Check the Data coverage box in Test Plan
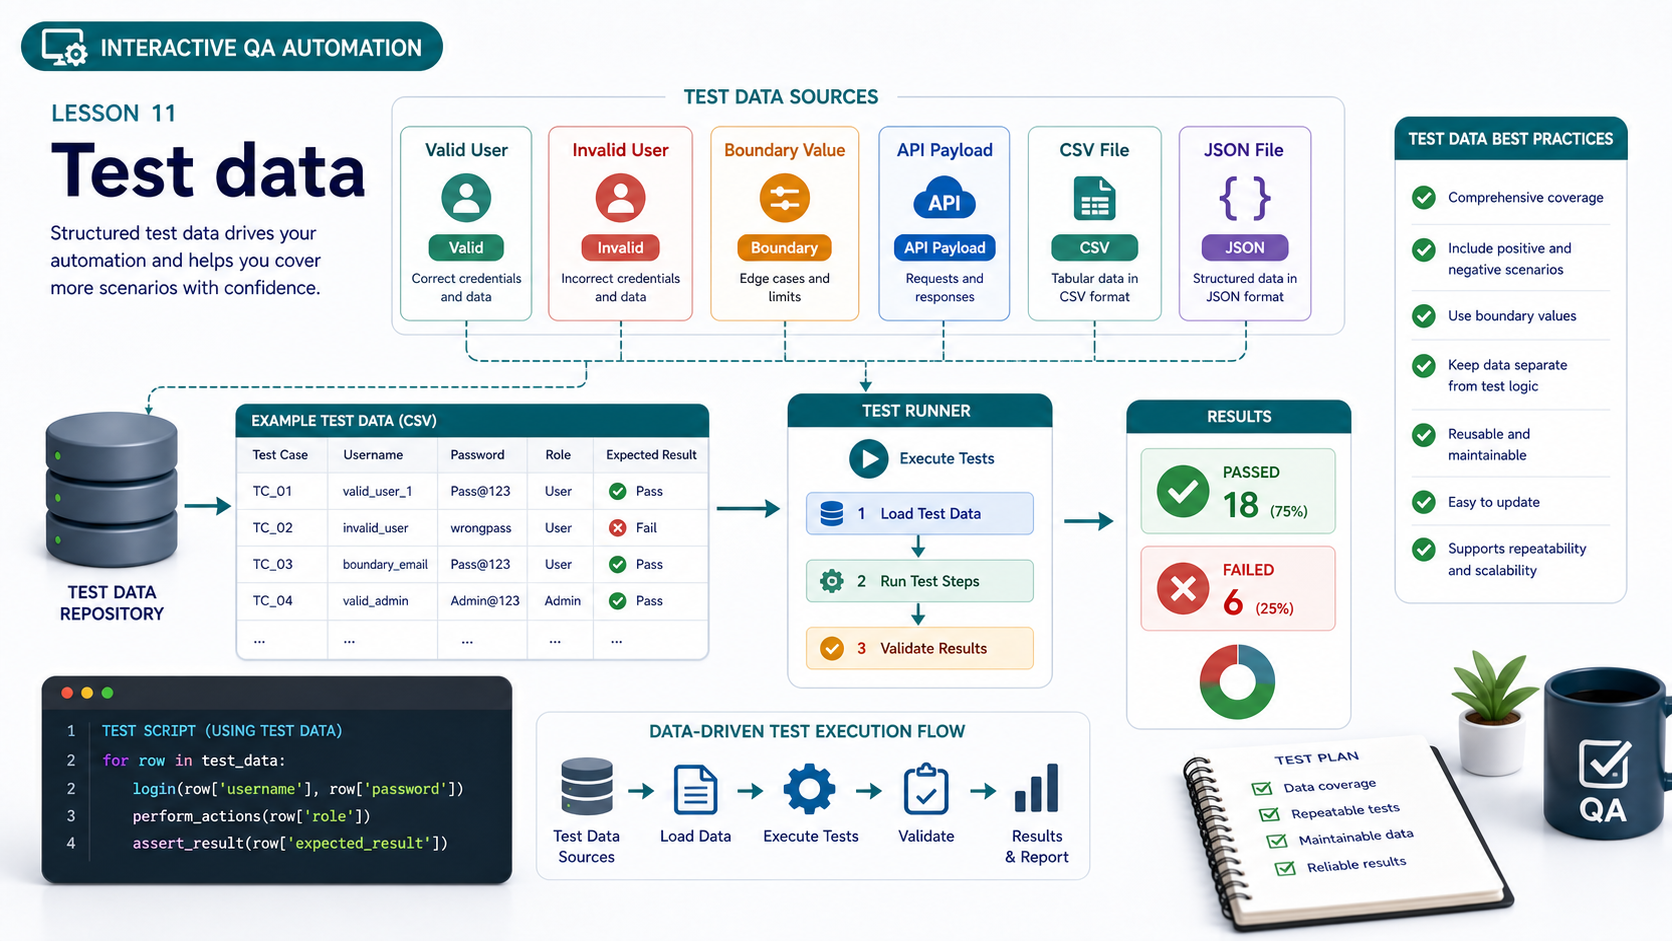Screen dimensions: 1672x941 pyautogui.click(x=1262, y=789)
